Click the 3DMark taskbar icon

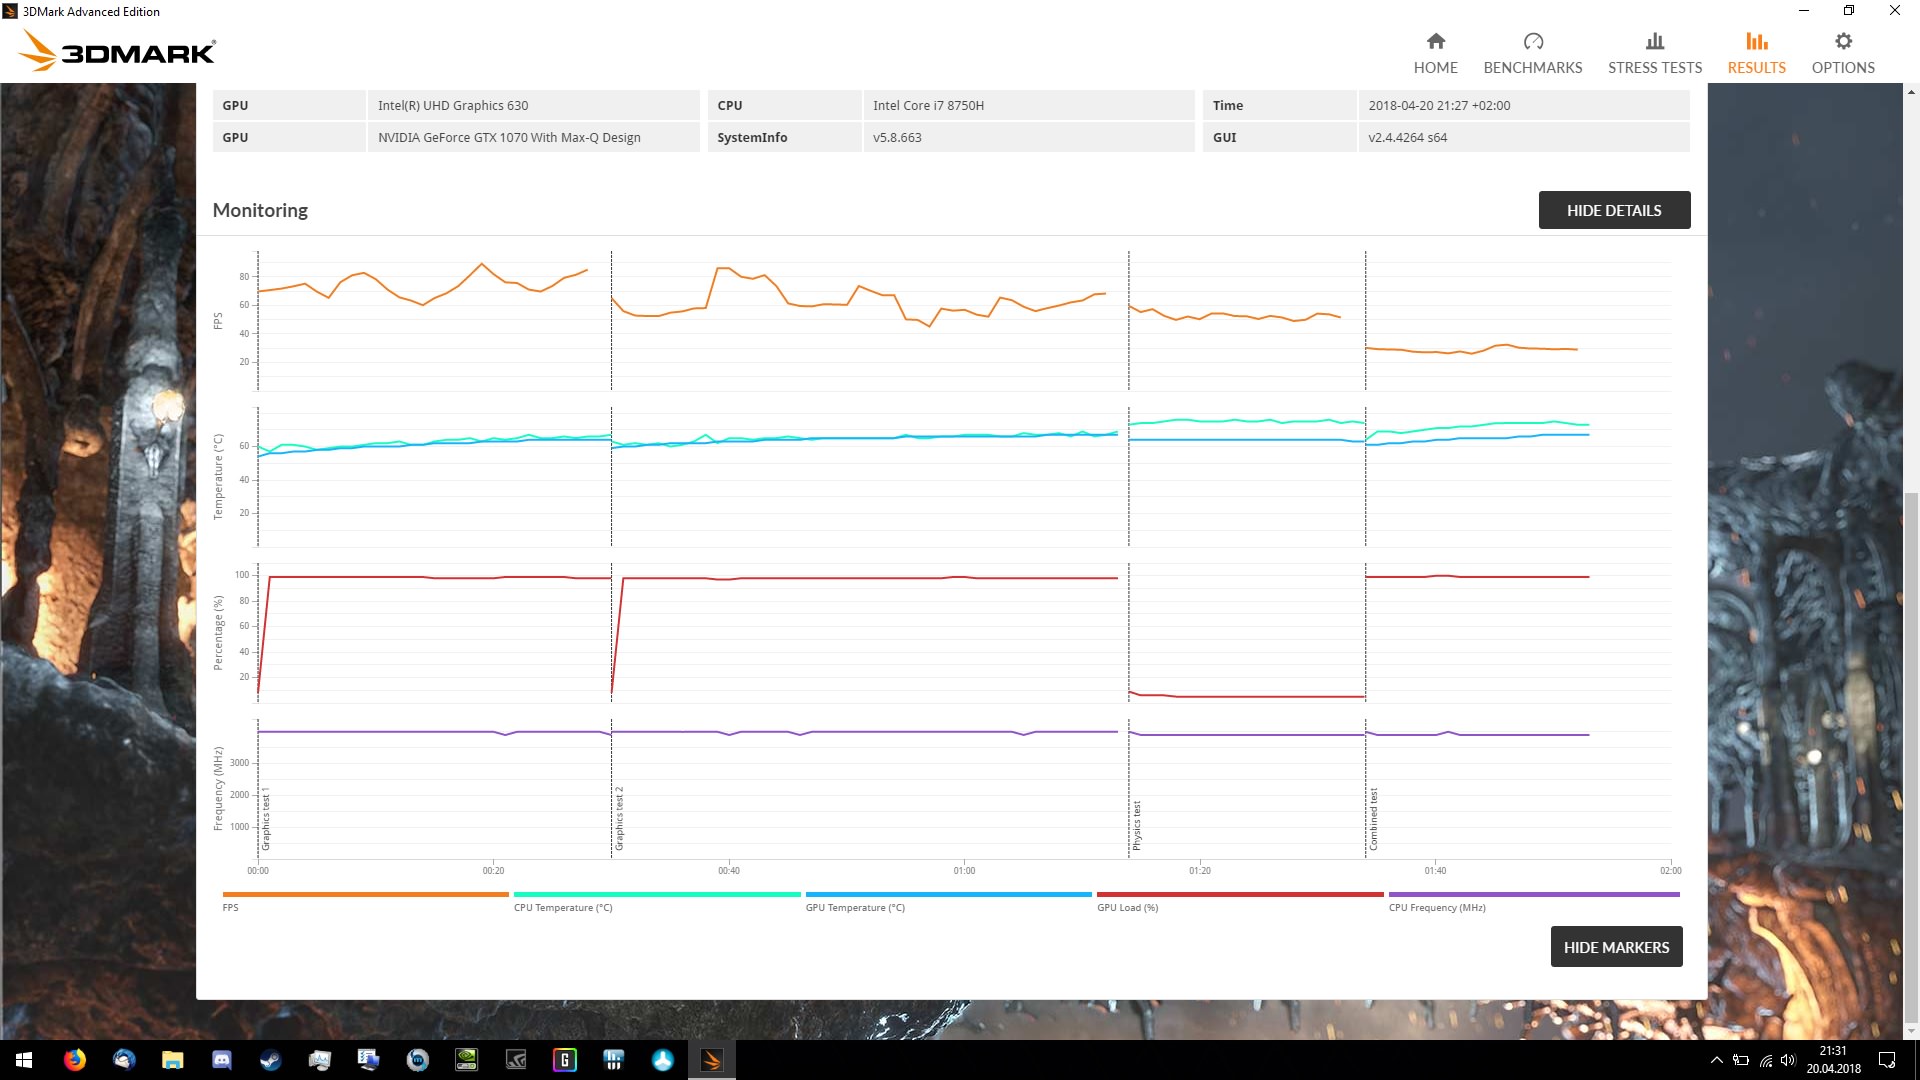tap(711, 1060)
